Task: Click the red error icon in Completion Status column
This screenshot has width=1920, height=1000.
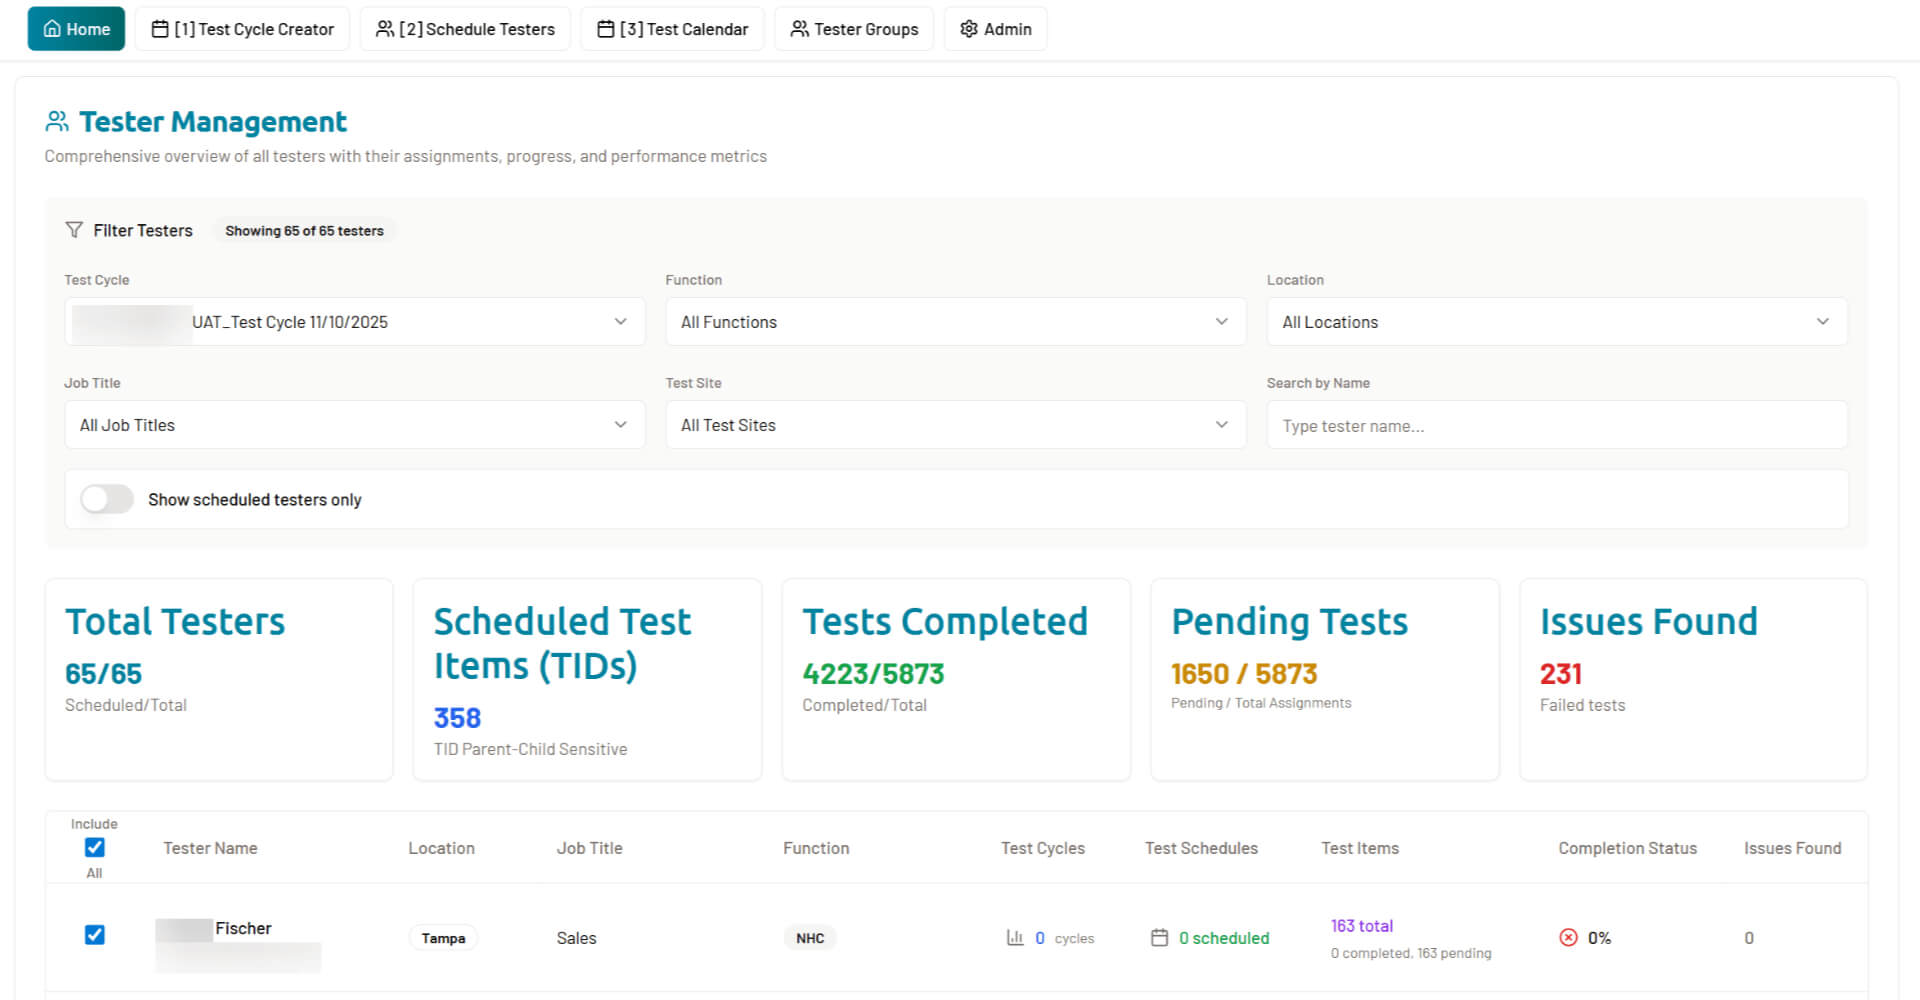Action: tap(1568, 937)
